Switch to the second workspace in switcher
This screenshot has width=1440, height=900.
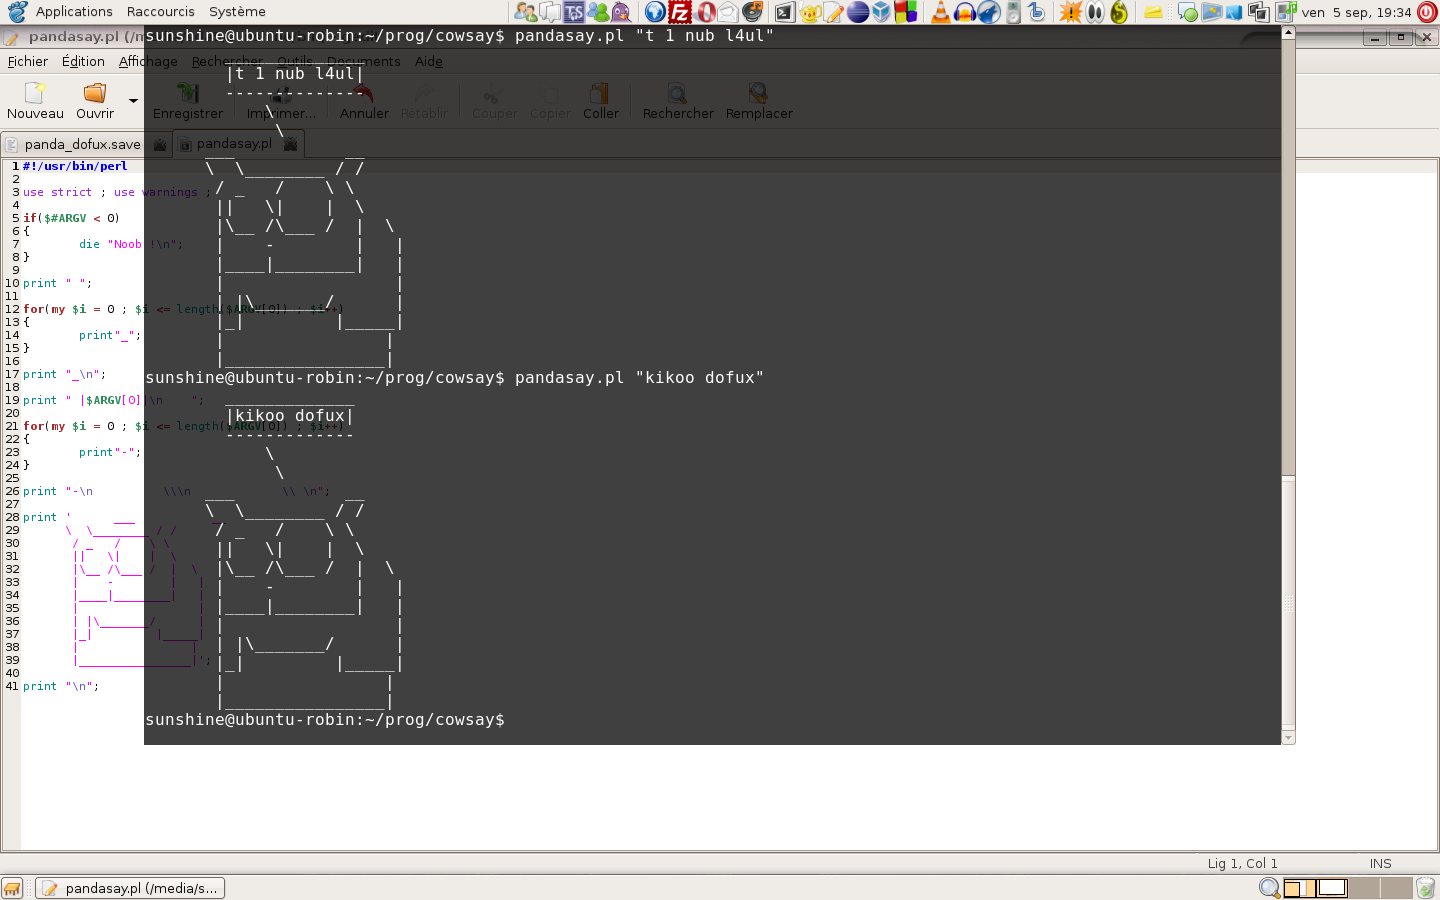pyautogui.click(x=1331, y=888)
